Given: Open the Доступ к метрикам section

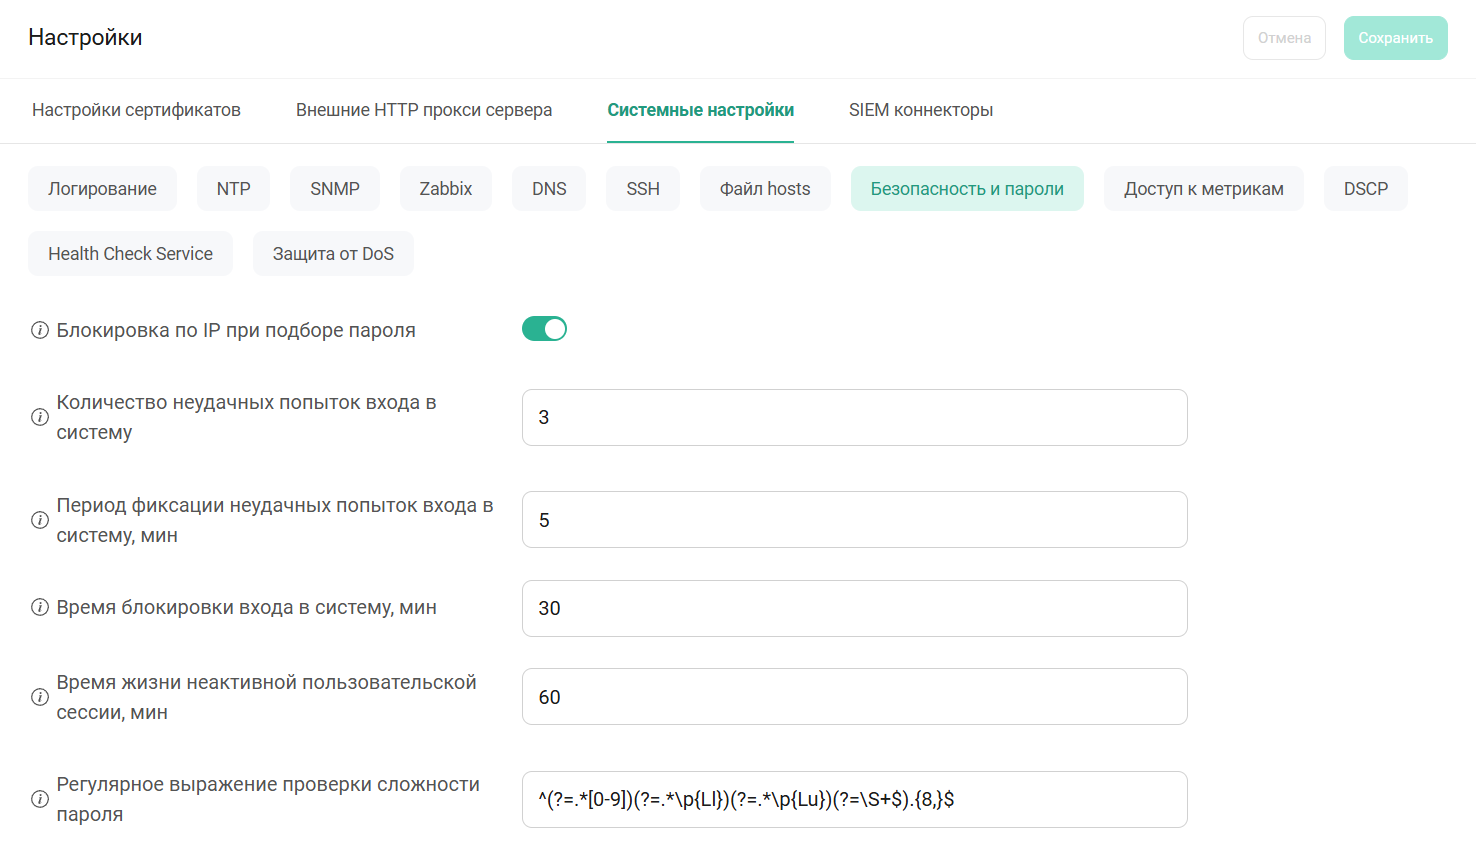Looking at the screenshot, I should (x=1203, y=189).
